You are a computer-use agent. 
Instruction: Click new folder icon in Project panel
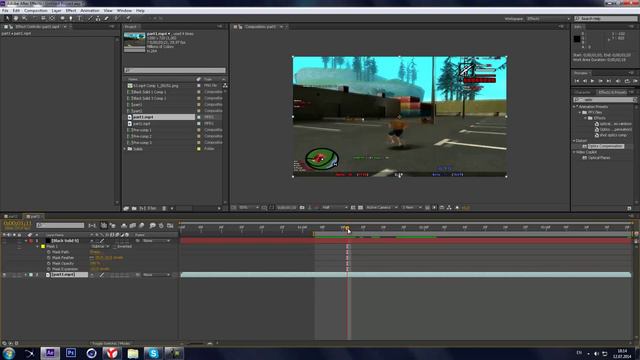point(134,208)
